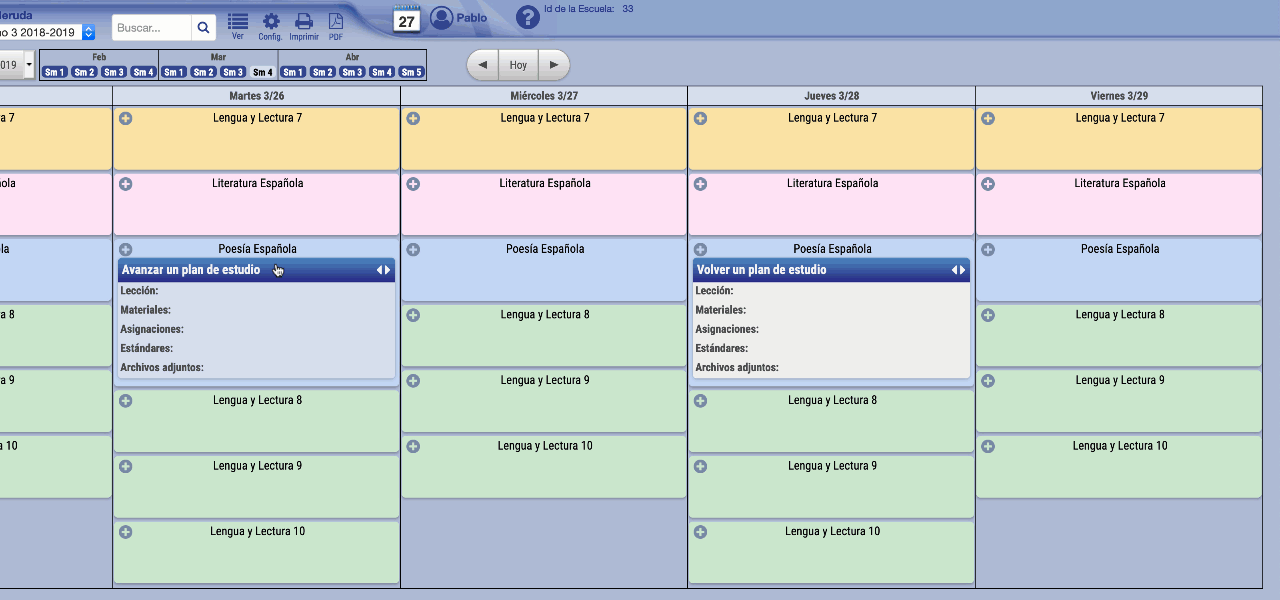Click plus icon on Jueves Literatura Española
The image size is (1280, 600).
pos(701,184)
